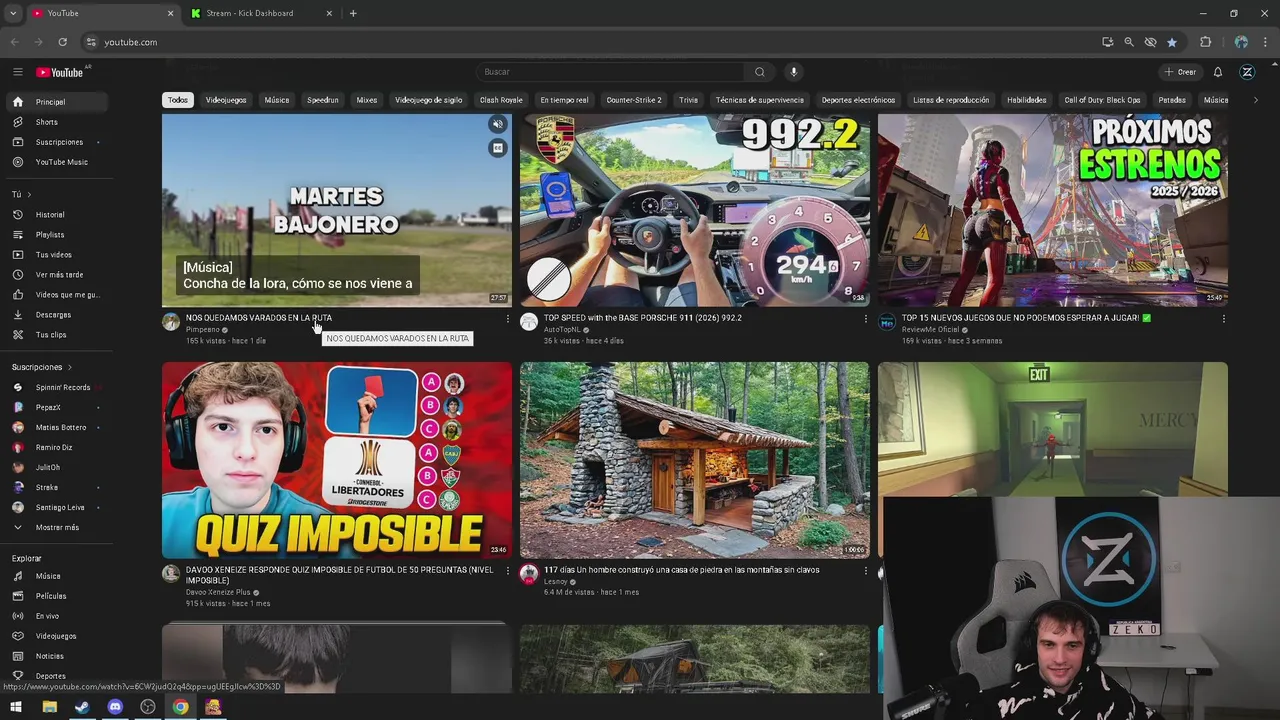1280x720 pixels.
Task: Click the search input field
Action: pyautogui.click(x=610, y=72)
